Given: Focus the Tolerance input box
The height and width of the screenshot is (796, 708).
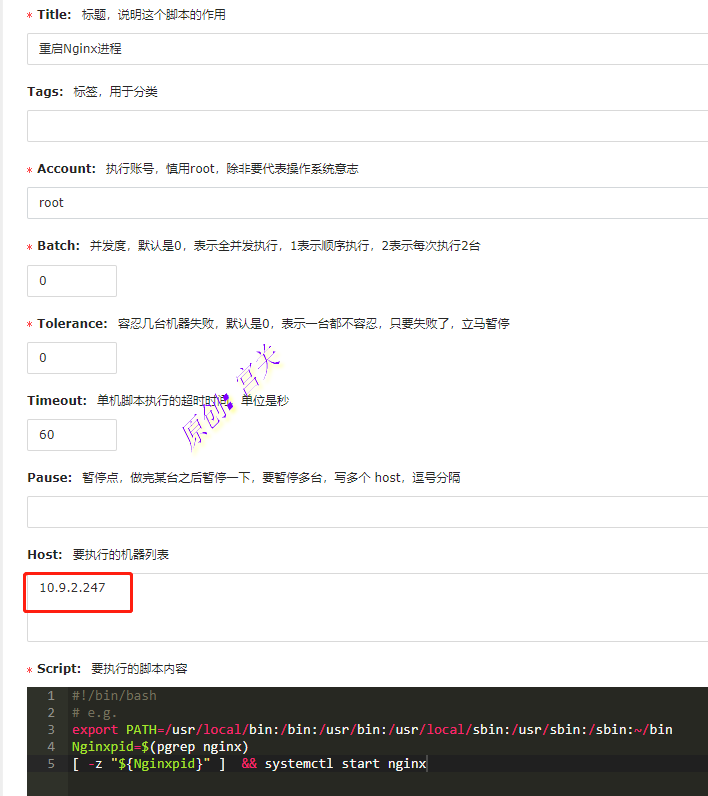Looking at the screenshot, I should 72,357.
